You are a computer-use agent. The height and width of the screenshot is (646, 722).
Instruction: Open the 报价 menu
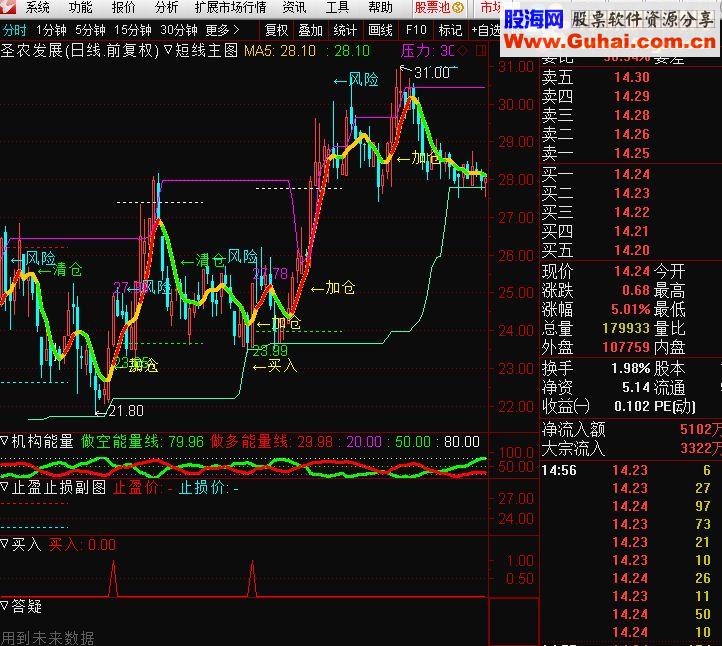123,7
